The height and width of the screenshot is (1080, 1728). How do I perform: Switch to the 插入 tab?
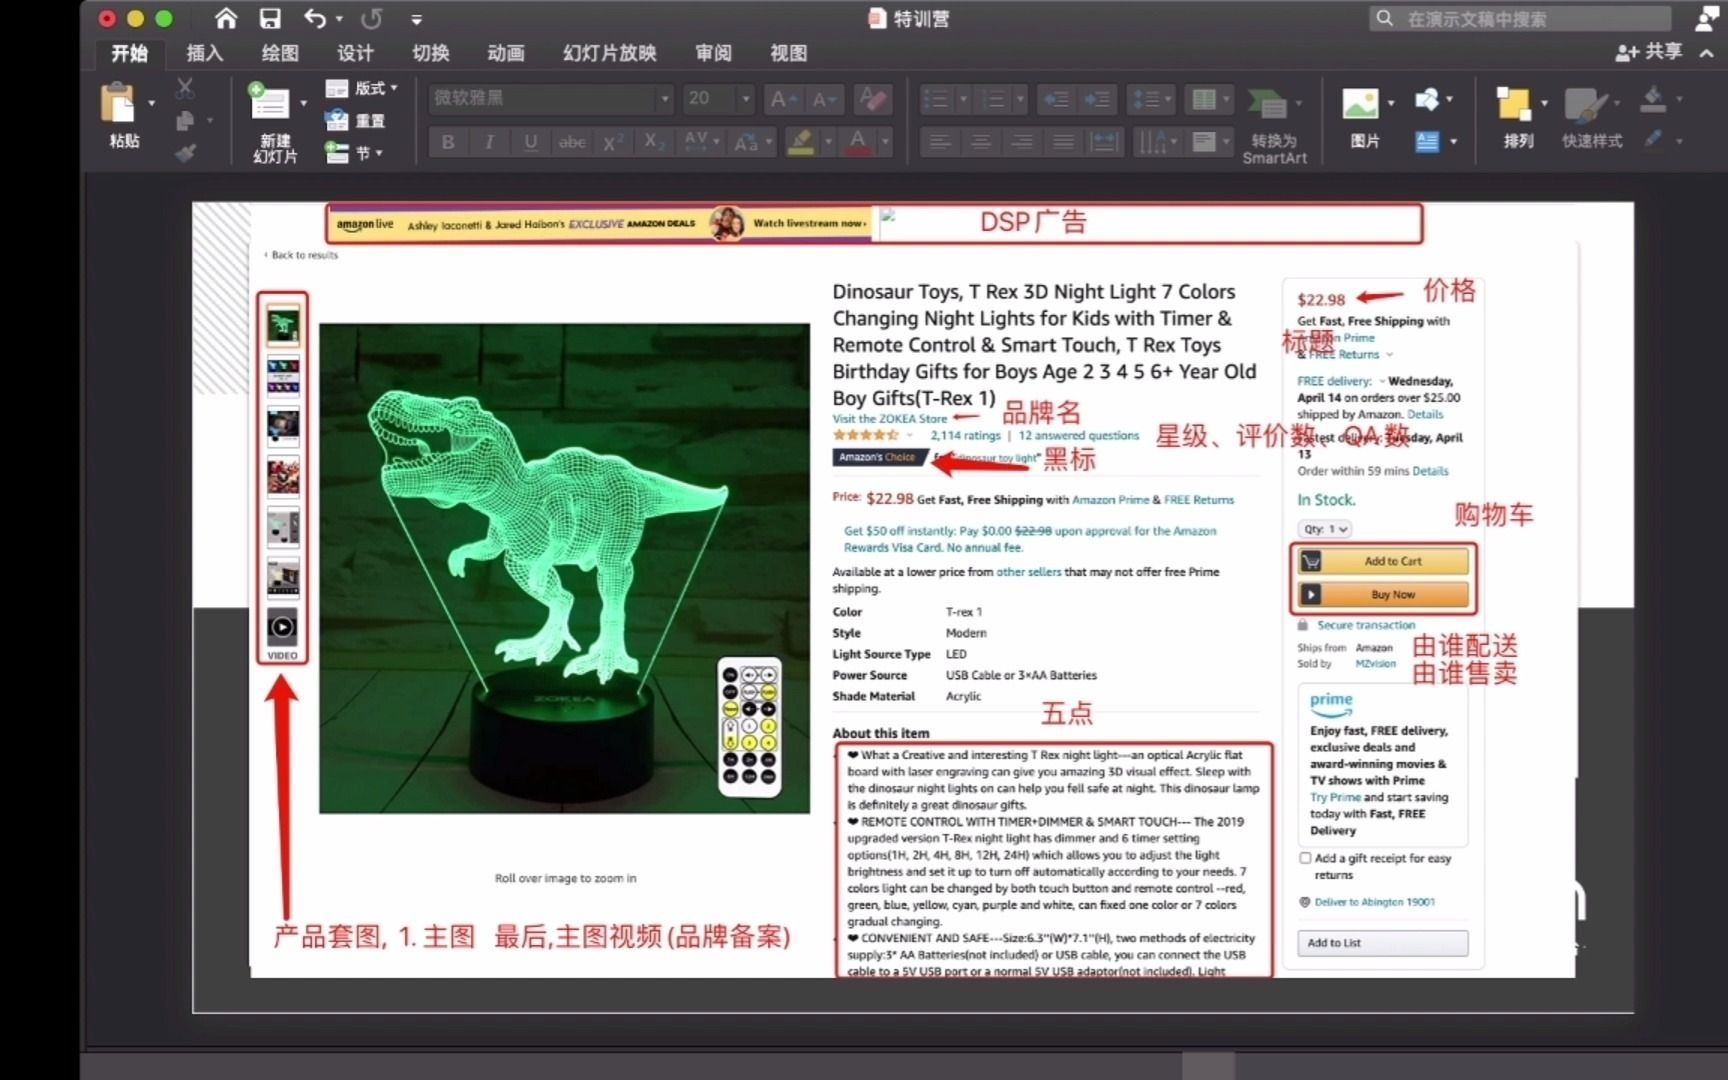tap(204, 53)
